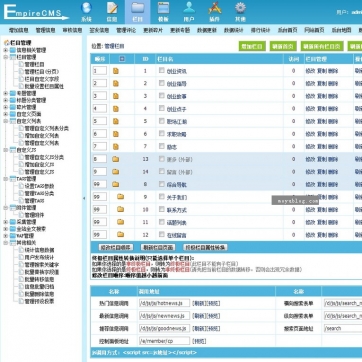
Task: Collapse the TAGS管理 tree node
Action: (6, 179)
